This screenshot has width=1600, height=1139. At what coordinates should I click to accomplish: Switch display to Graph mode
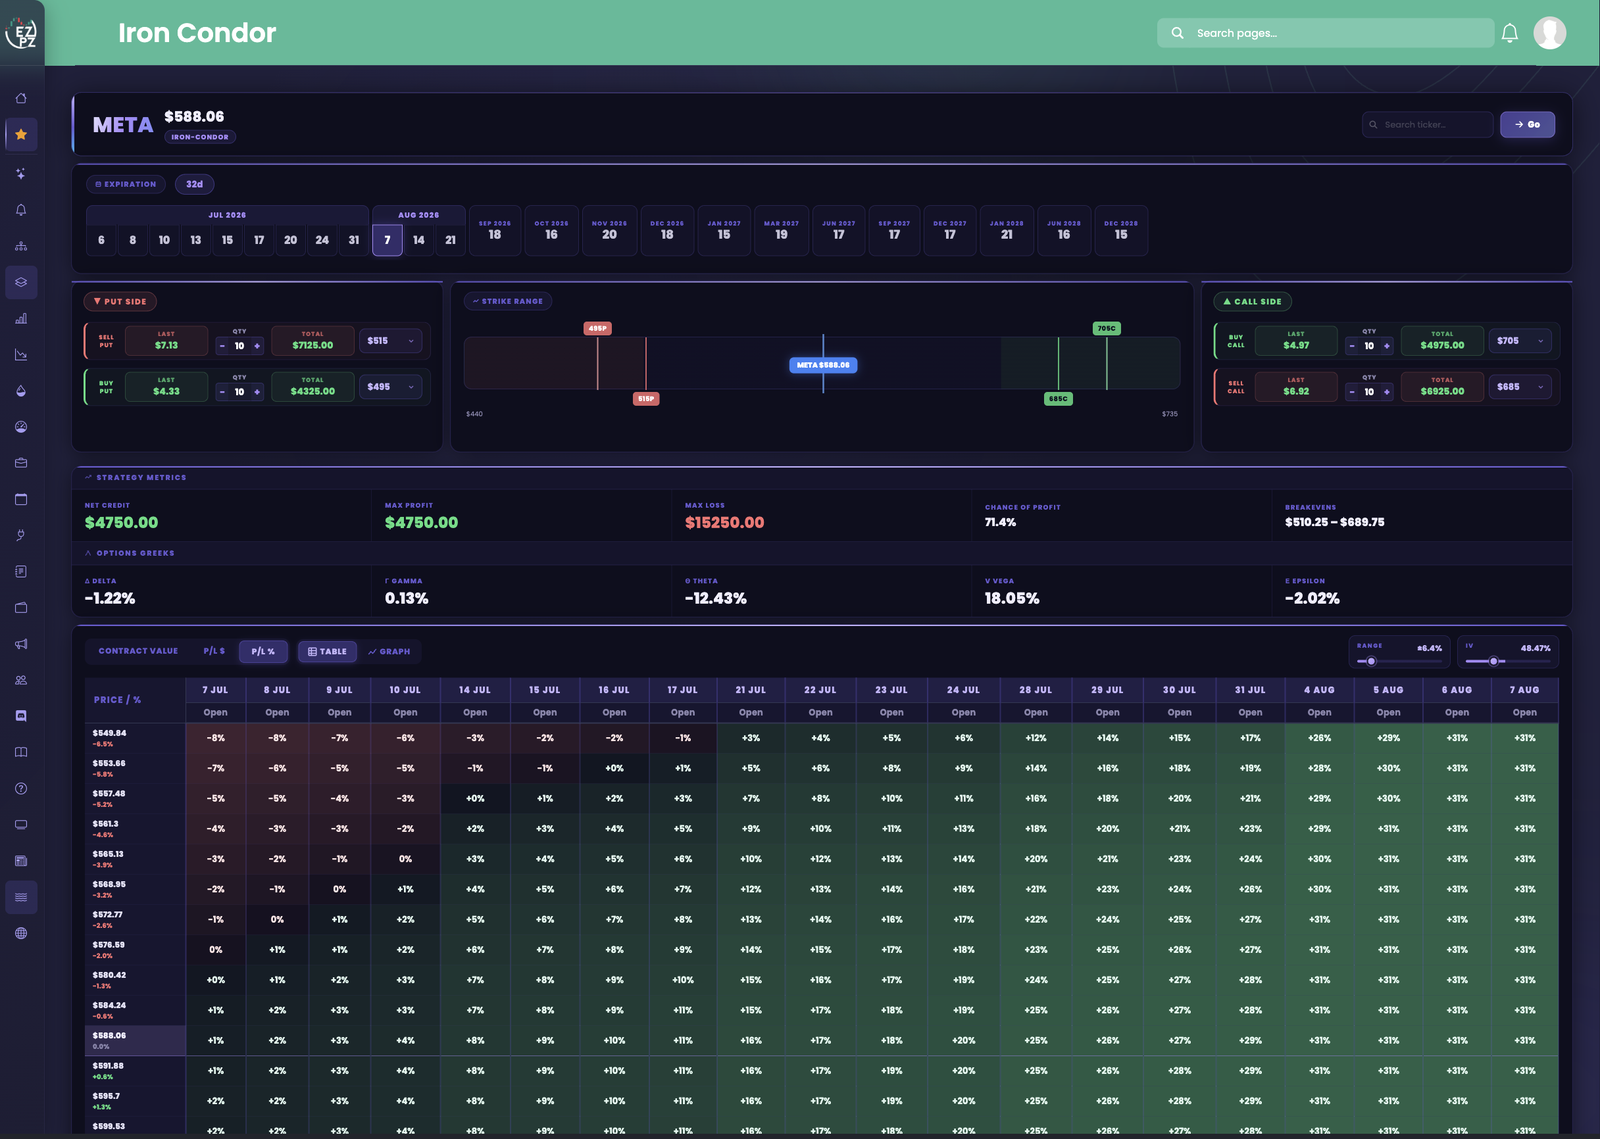(x=389, y=651)
